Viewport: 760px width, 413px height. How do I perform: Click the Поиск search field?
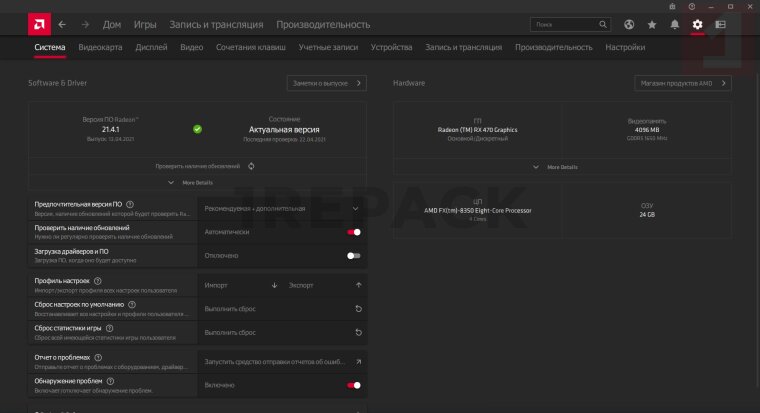click(570, 24)
